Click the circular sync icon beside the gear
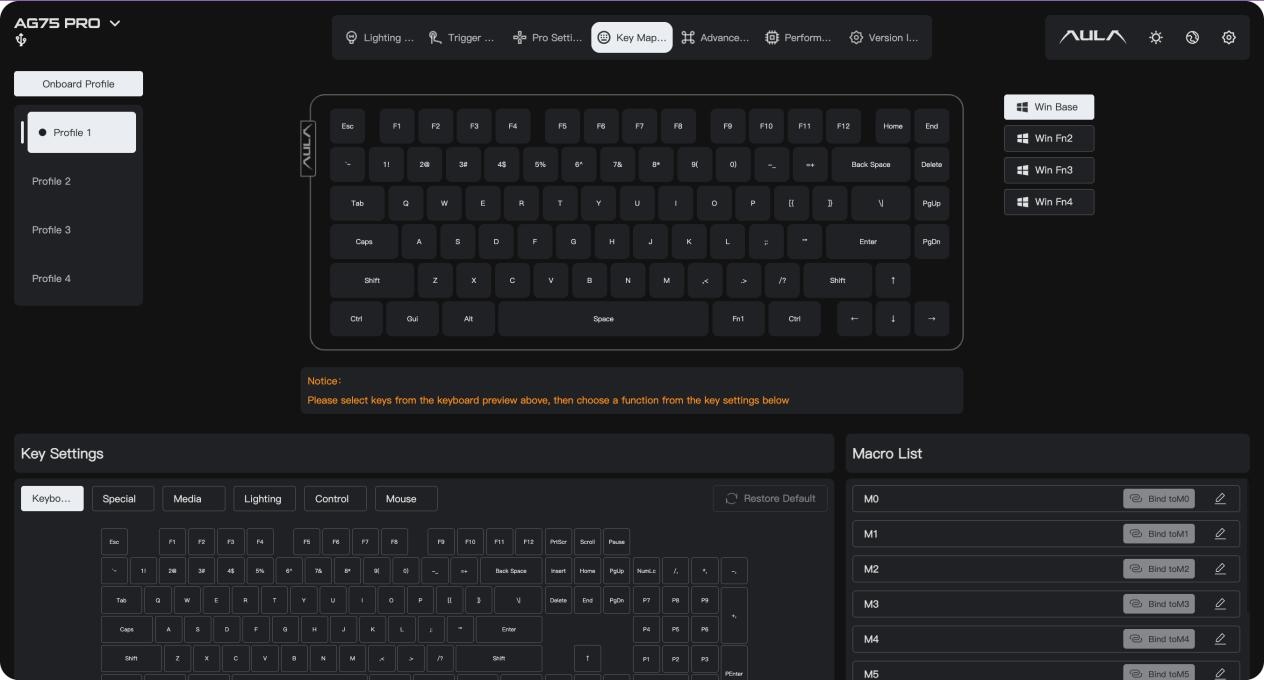1264x680 pixels. [x=1192, y=37]
